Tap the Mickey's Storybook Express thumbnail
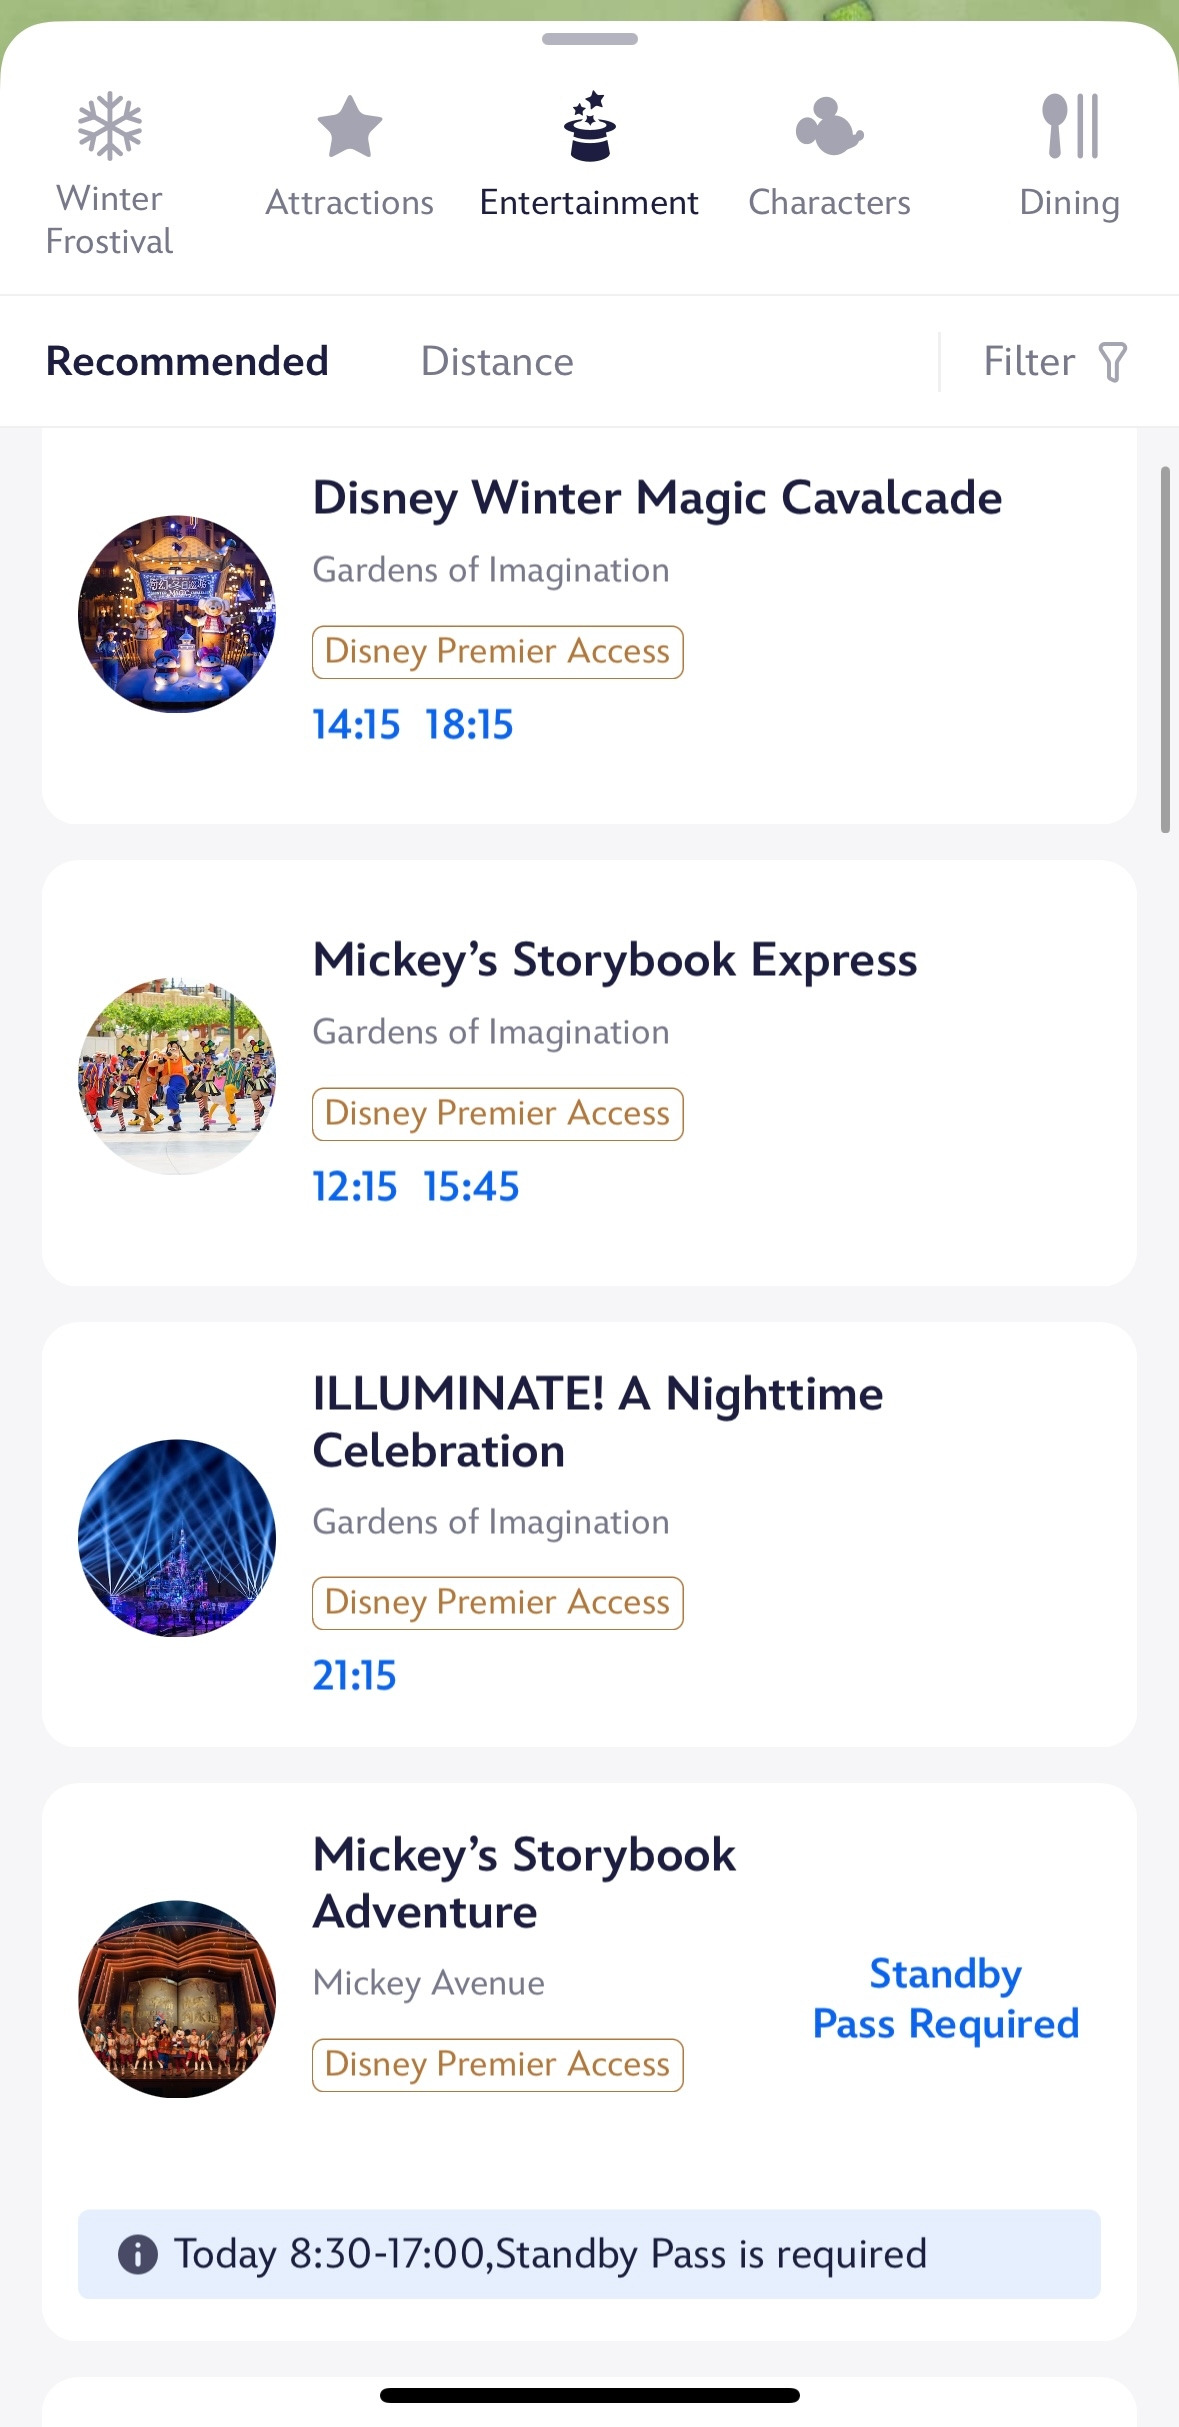 (x=177, y=1076)
